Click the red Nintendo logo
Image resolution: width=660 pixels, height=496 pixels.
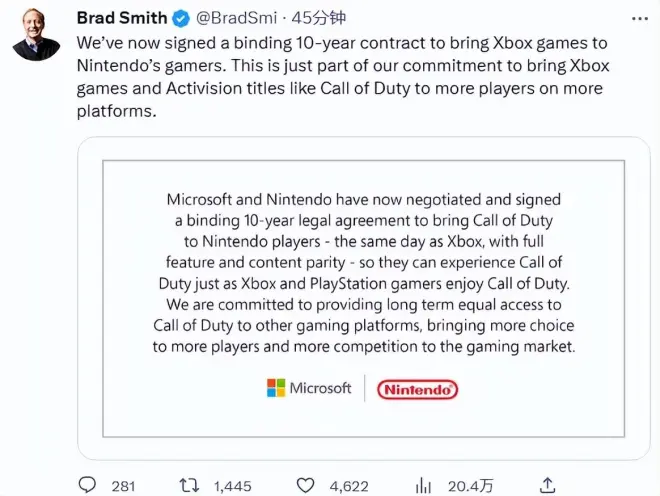(418, 389)
